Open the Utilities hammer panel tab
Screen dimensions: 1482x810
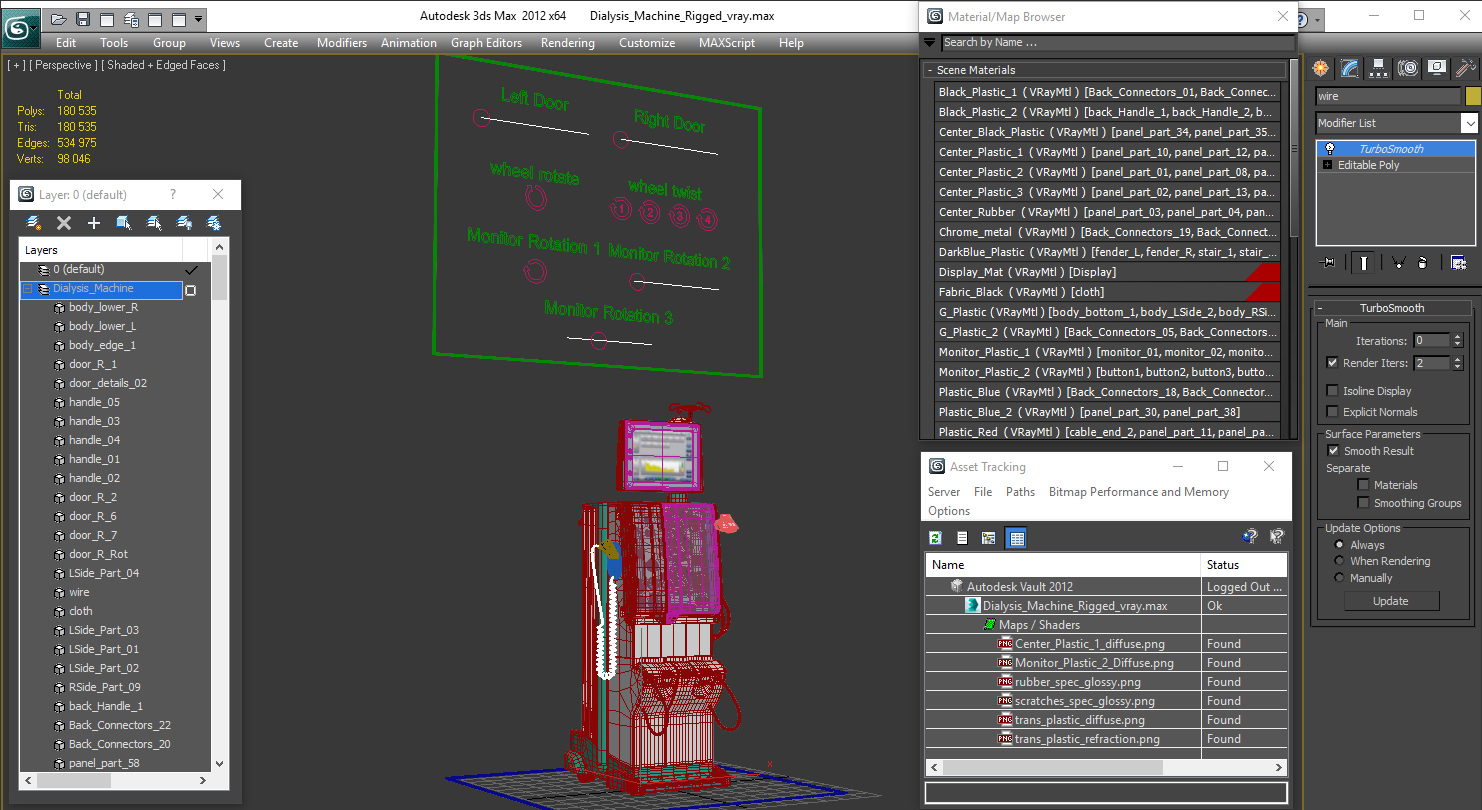[1466, 68]
